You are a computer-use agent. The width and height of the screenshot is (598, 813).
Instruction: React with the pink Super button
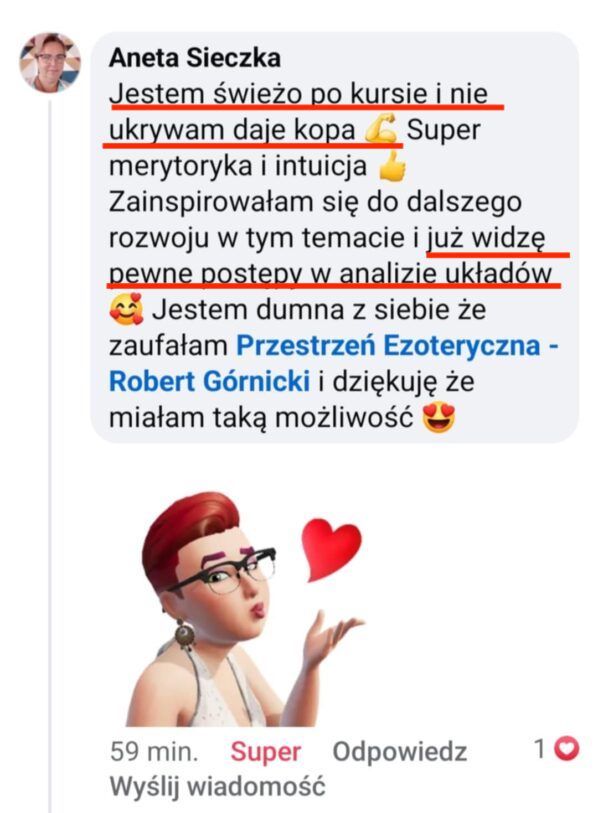pyautogui.click(x=266, y=751)
